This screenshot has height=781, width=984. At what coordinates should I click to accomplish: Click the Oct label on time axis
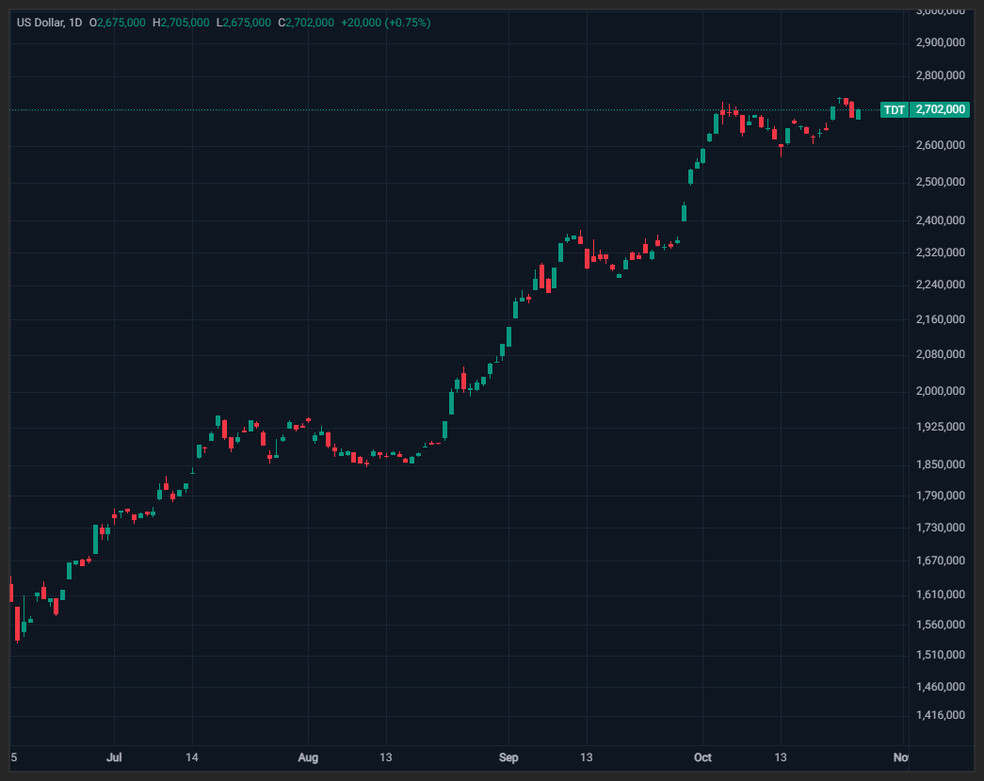703,757
